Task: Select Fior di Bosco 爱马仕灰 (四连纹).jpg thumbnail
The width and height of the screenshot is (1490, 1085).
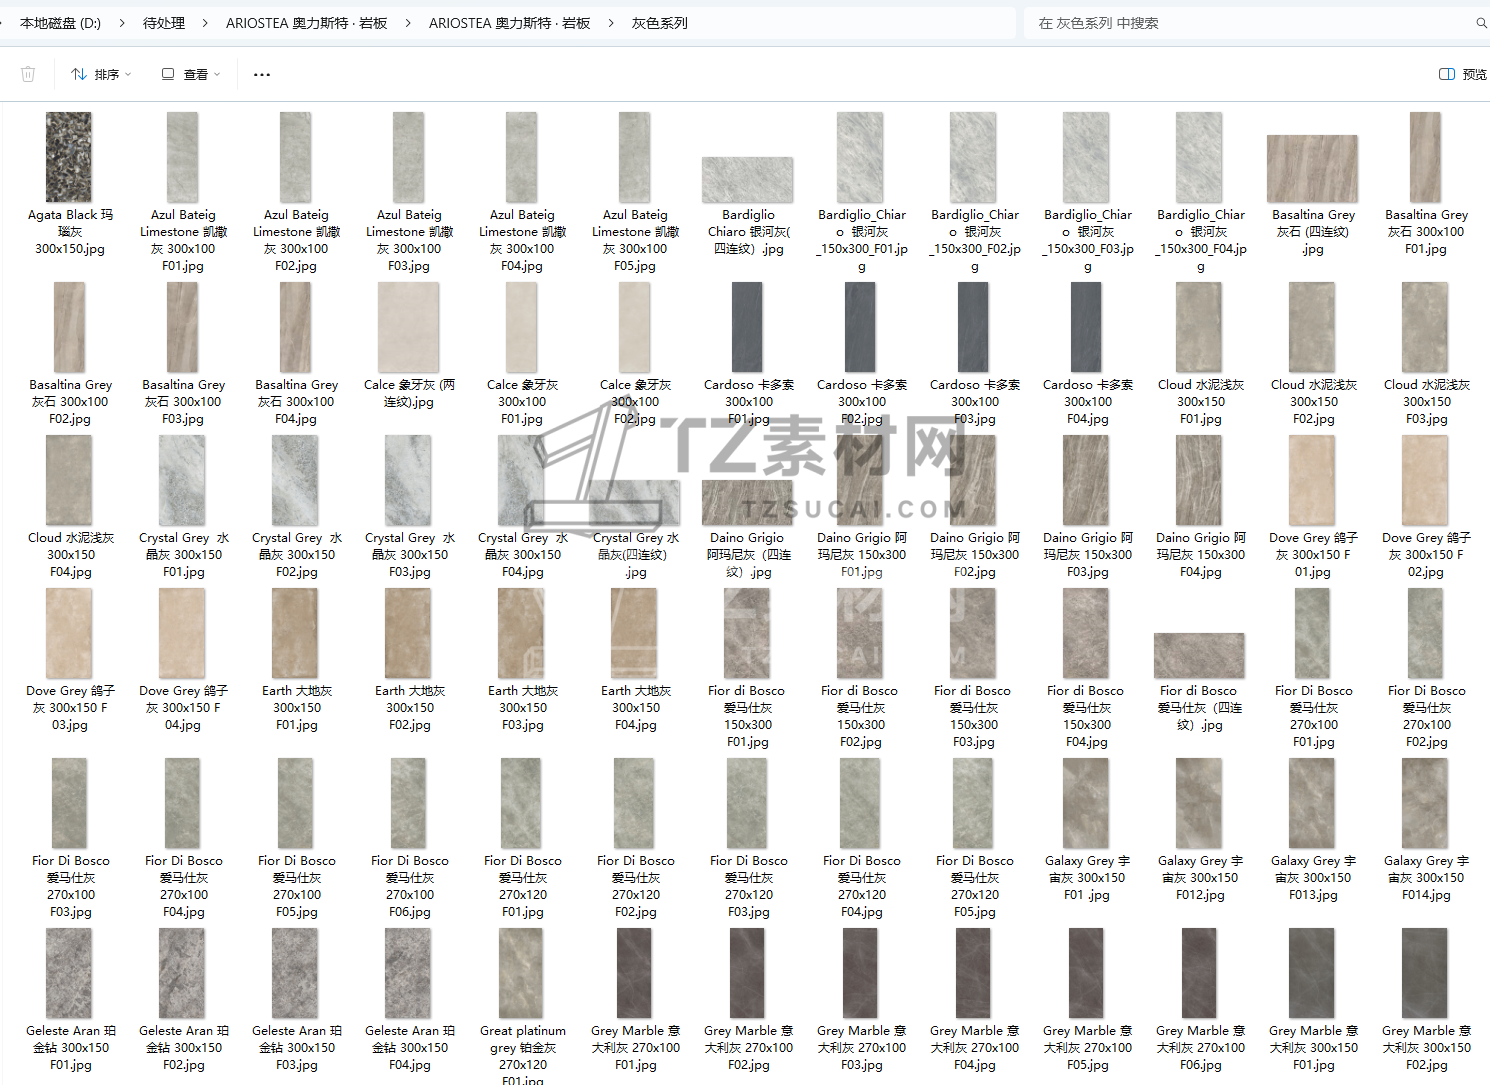Action: pyautogui.click(x=1199, y=656)
